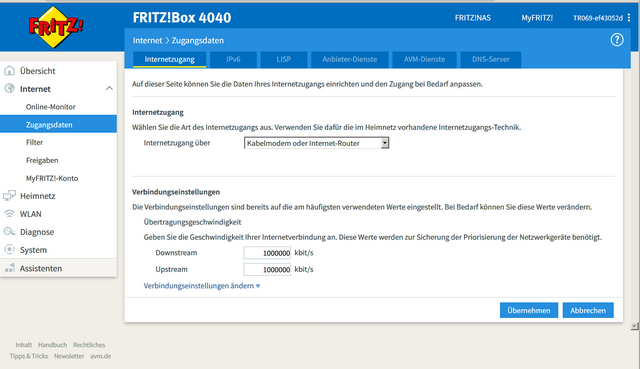The width and height of the screenshot is (640, 369).
Task: Switch to the Internetzugang tab
Action: point(169,59)
